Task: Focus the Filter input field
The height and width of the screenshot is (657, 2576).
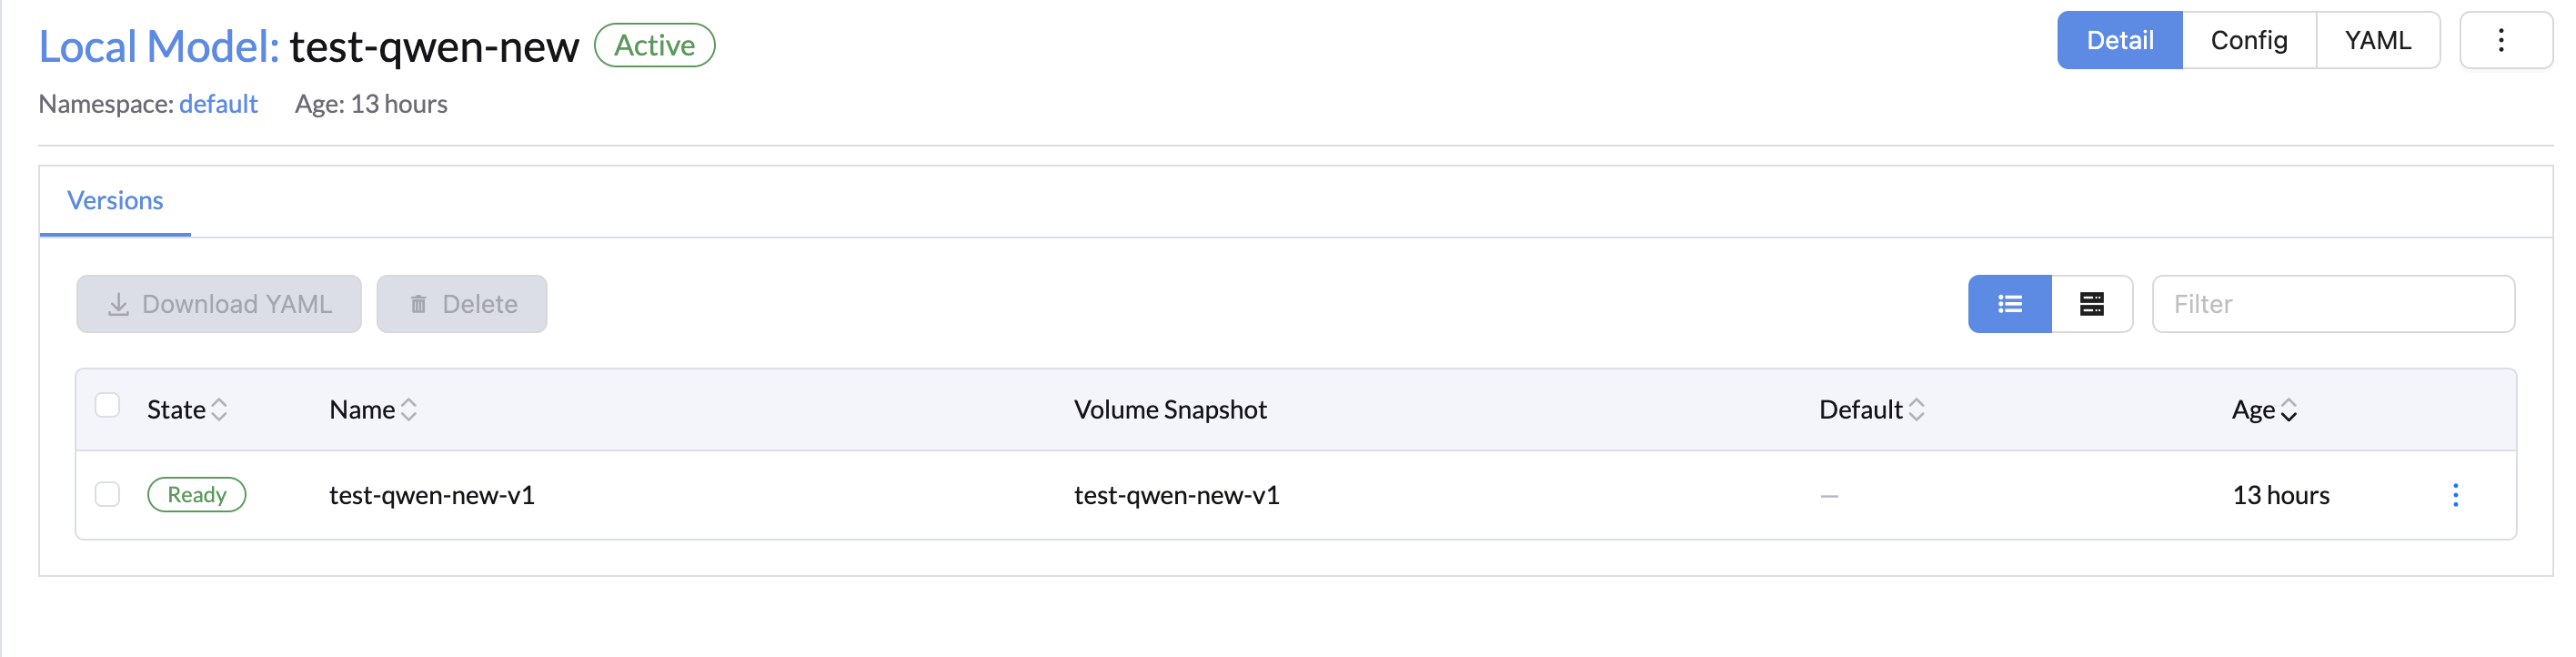Action: (x=2333, y=304)
